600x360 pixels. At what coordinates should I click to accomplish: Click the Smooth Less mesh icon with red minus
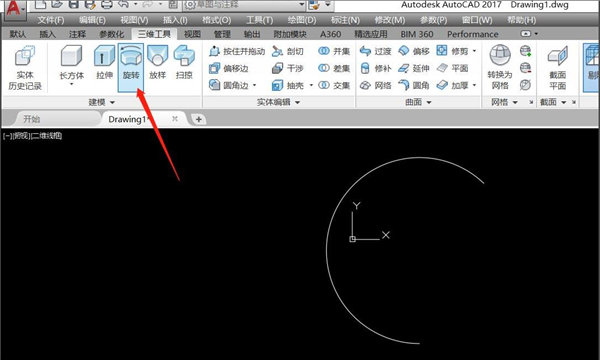525,68
